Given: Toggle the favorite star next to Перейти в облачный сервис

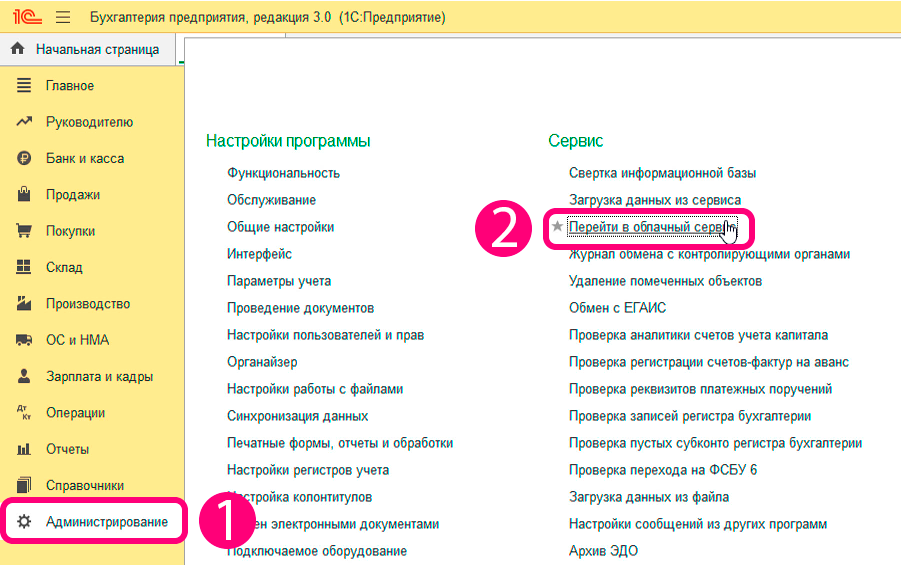Looking at the screenshot, I should point(557,226).
